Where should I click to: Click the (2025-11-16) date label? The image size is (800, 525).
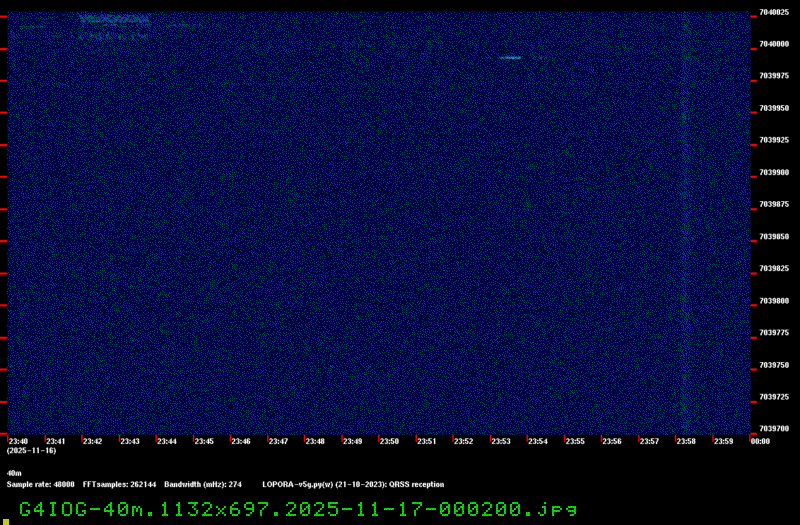click(32, 451)
